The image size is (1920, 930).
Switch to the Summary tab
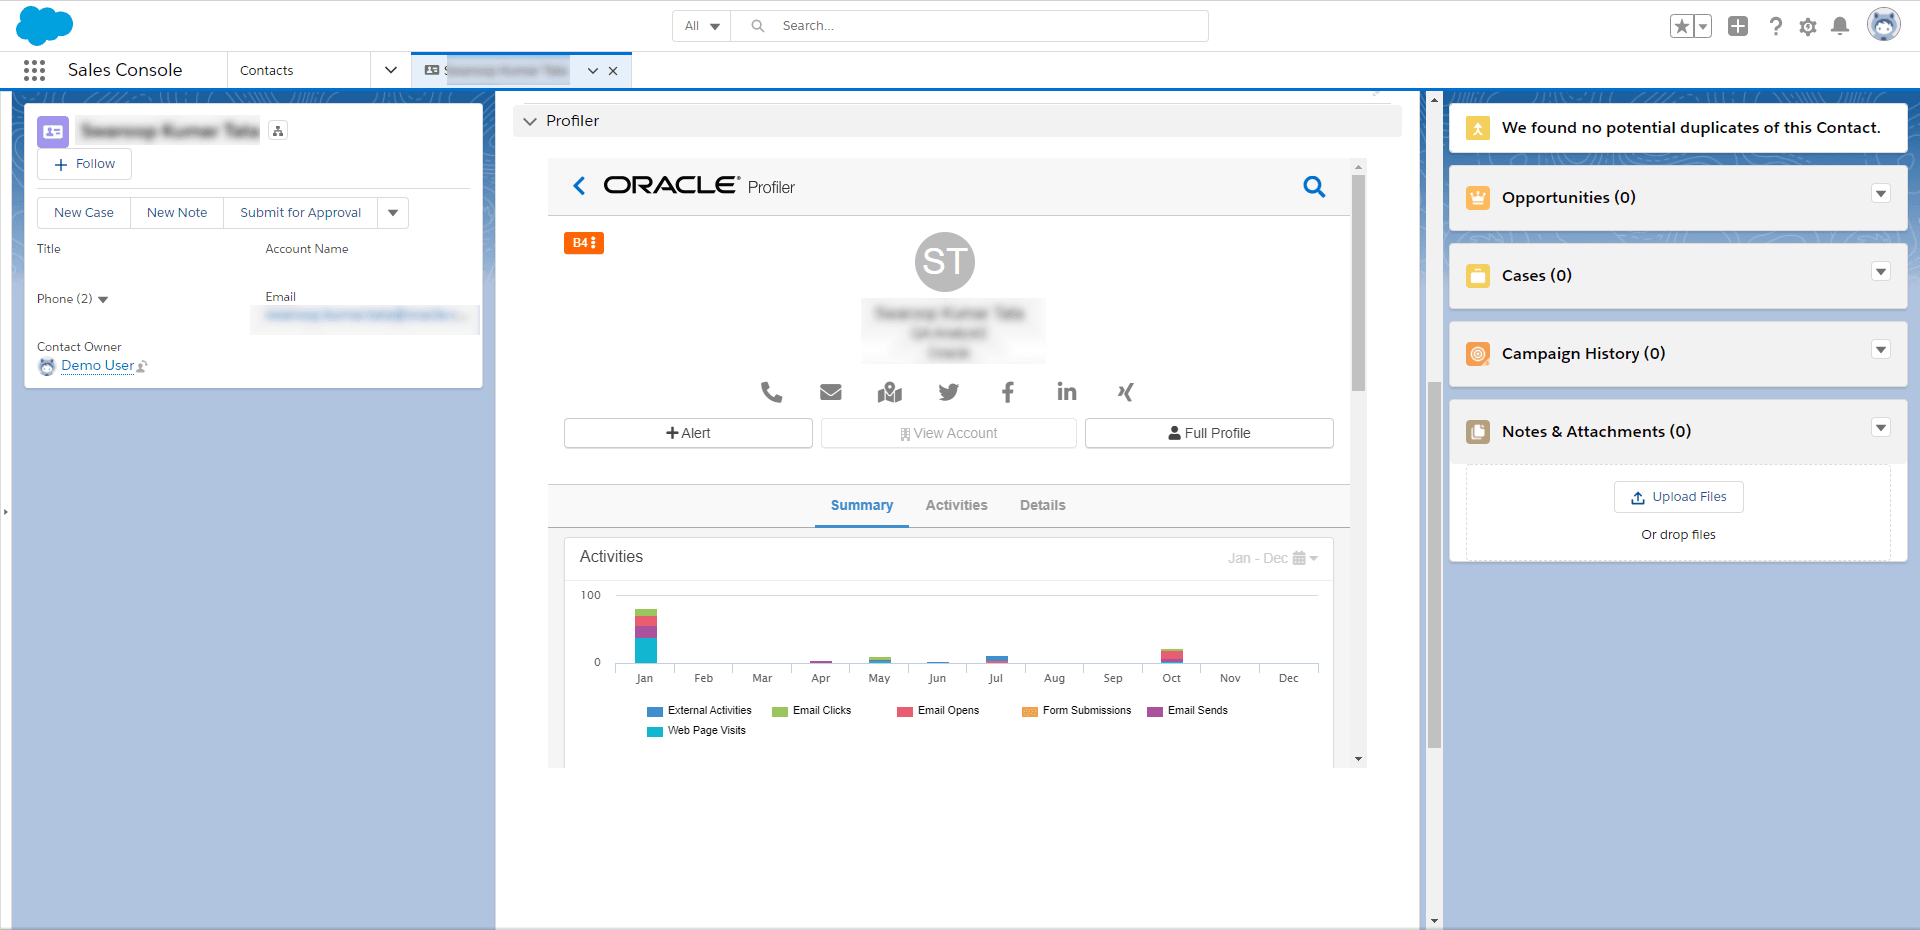tap(862, 506)
